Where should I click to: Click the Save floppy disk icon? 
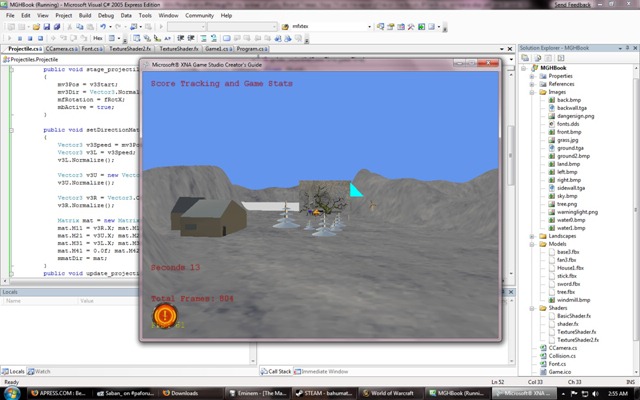47,27
